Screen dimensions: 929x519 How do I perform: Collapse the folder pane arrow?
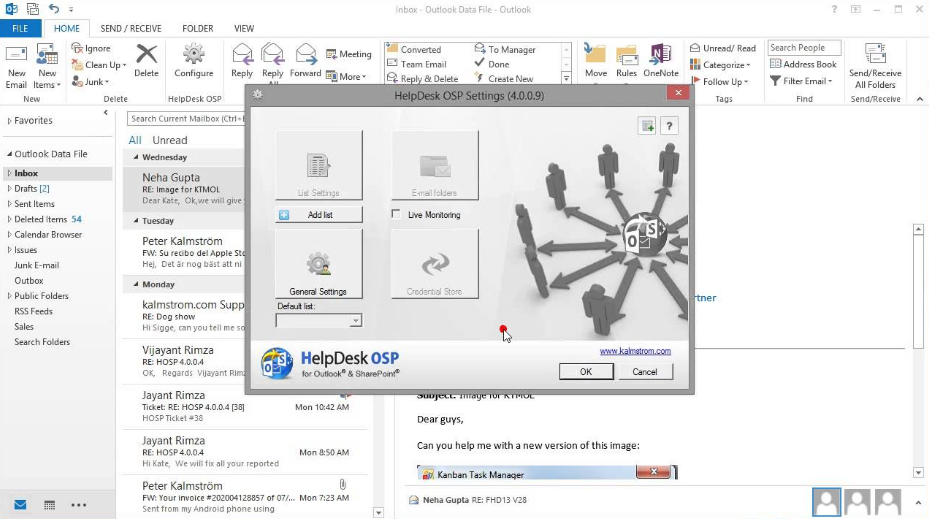click(x=105, y=112)
